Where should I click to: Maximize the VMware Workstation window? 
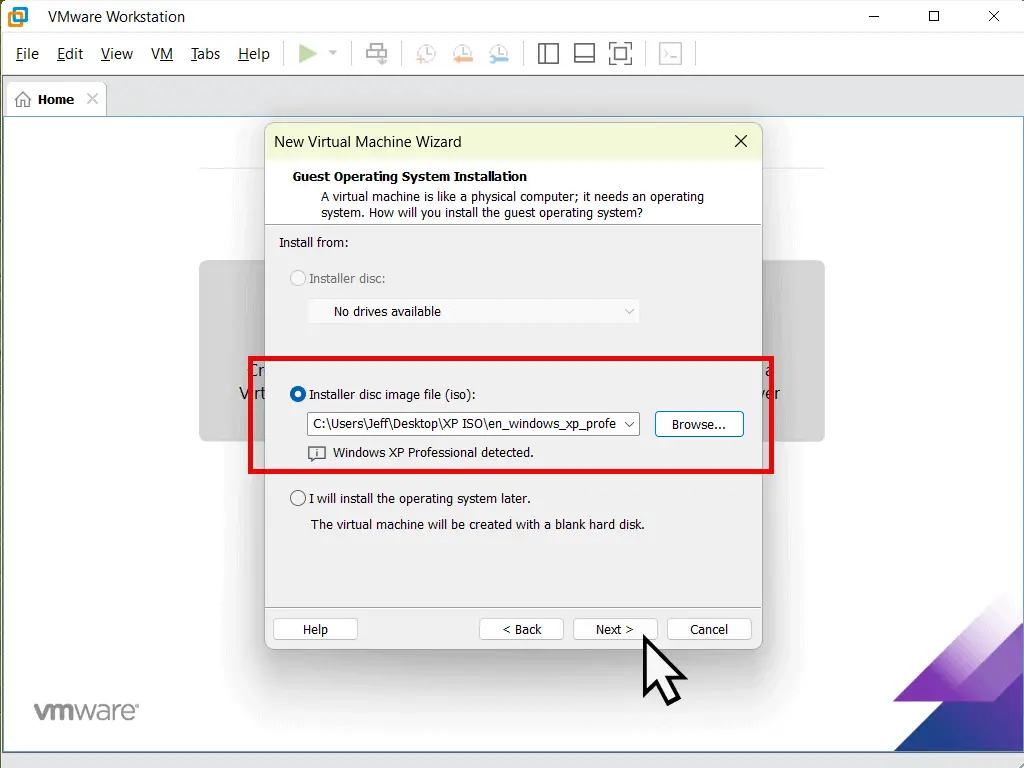(x=934, y=16)
